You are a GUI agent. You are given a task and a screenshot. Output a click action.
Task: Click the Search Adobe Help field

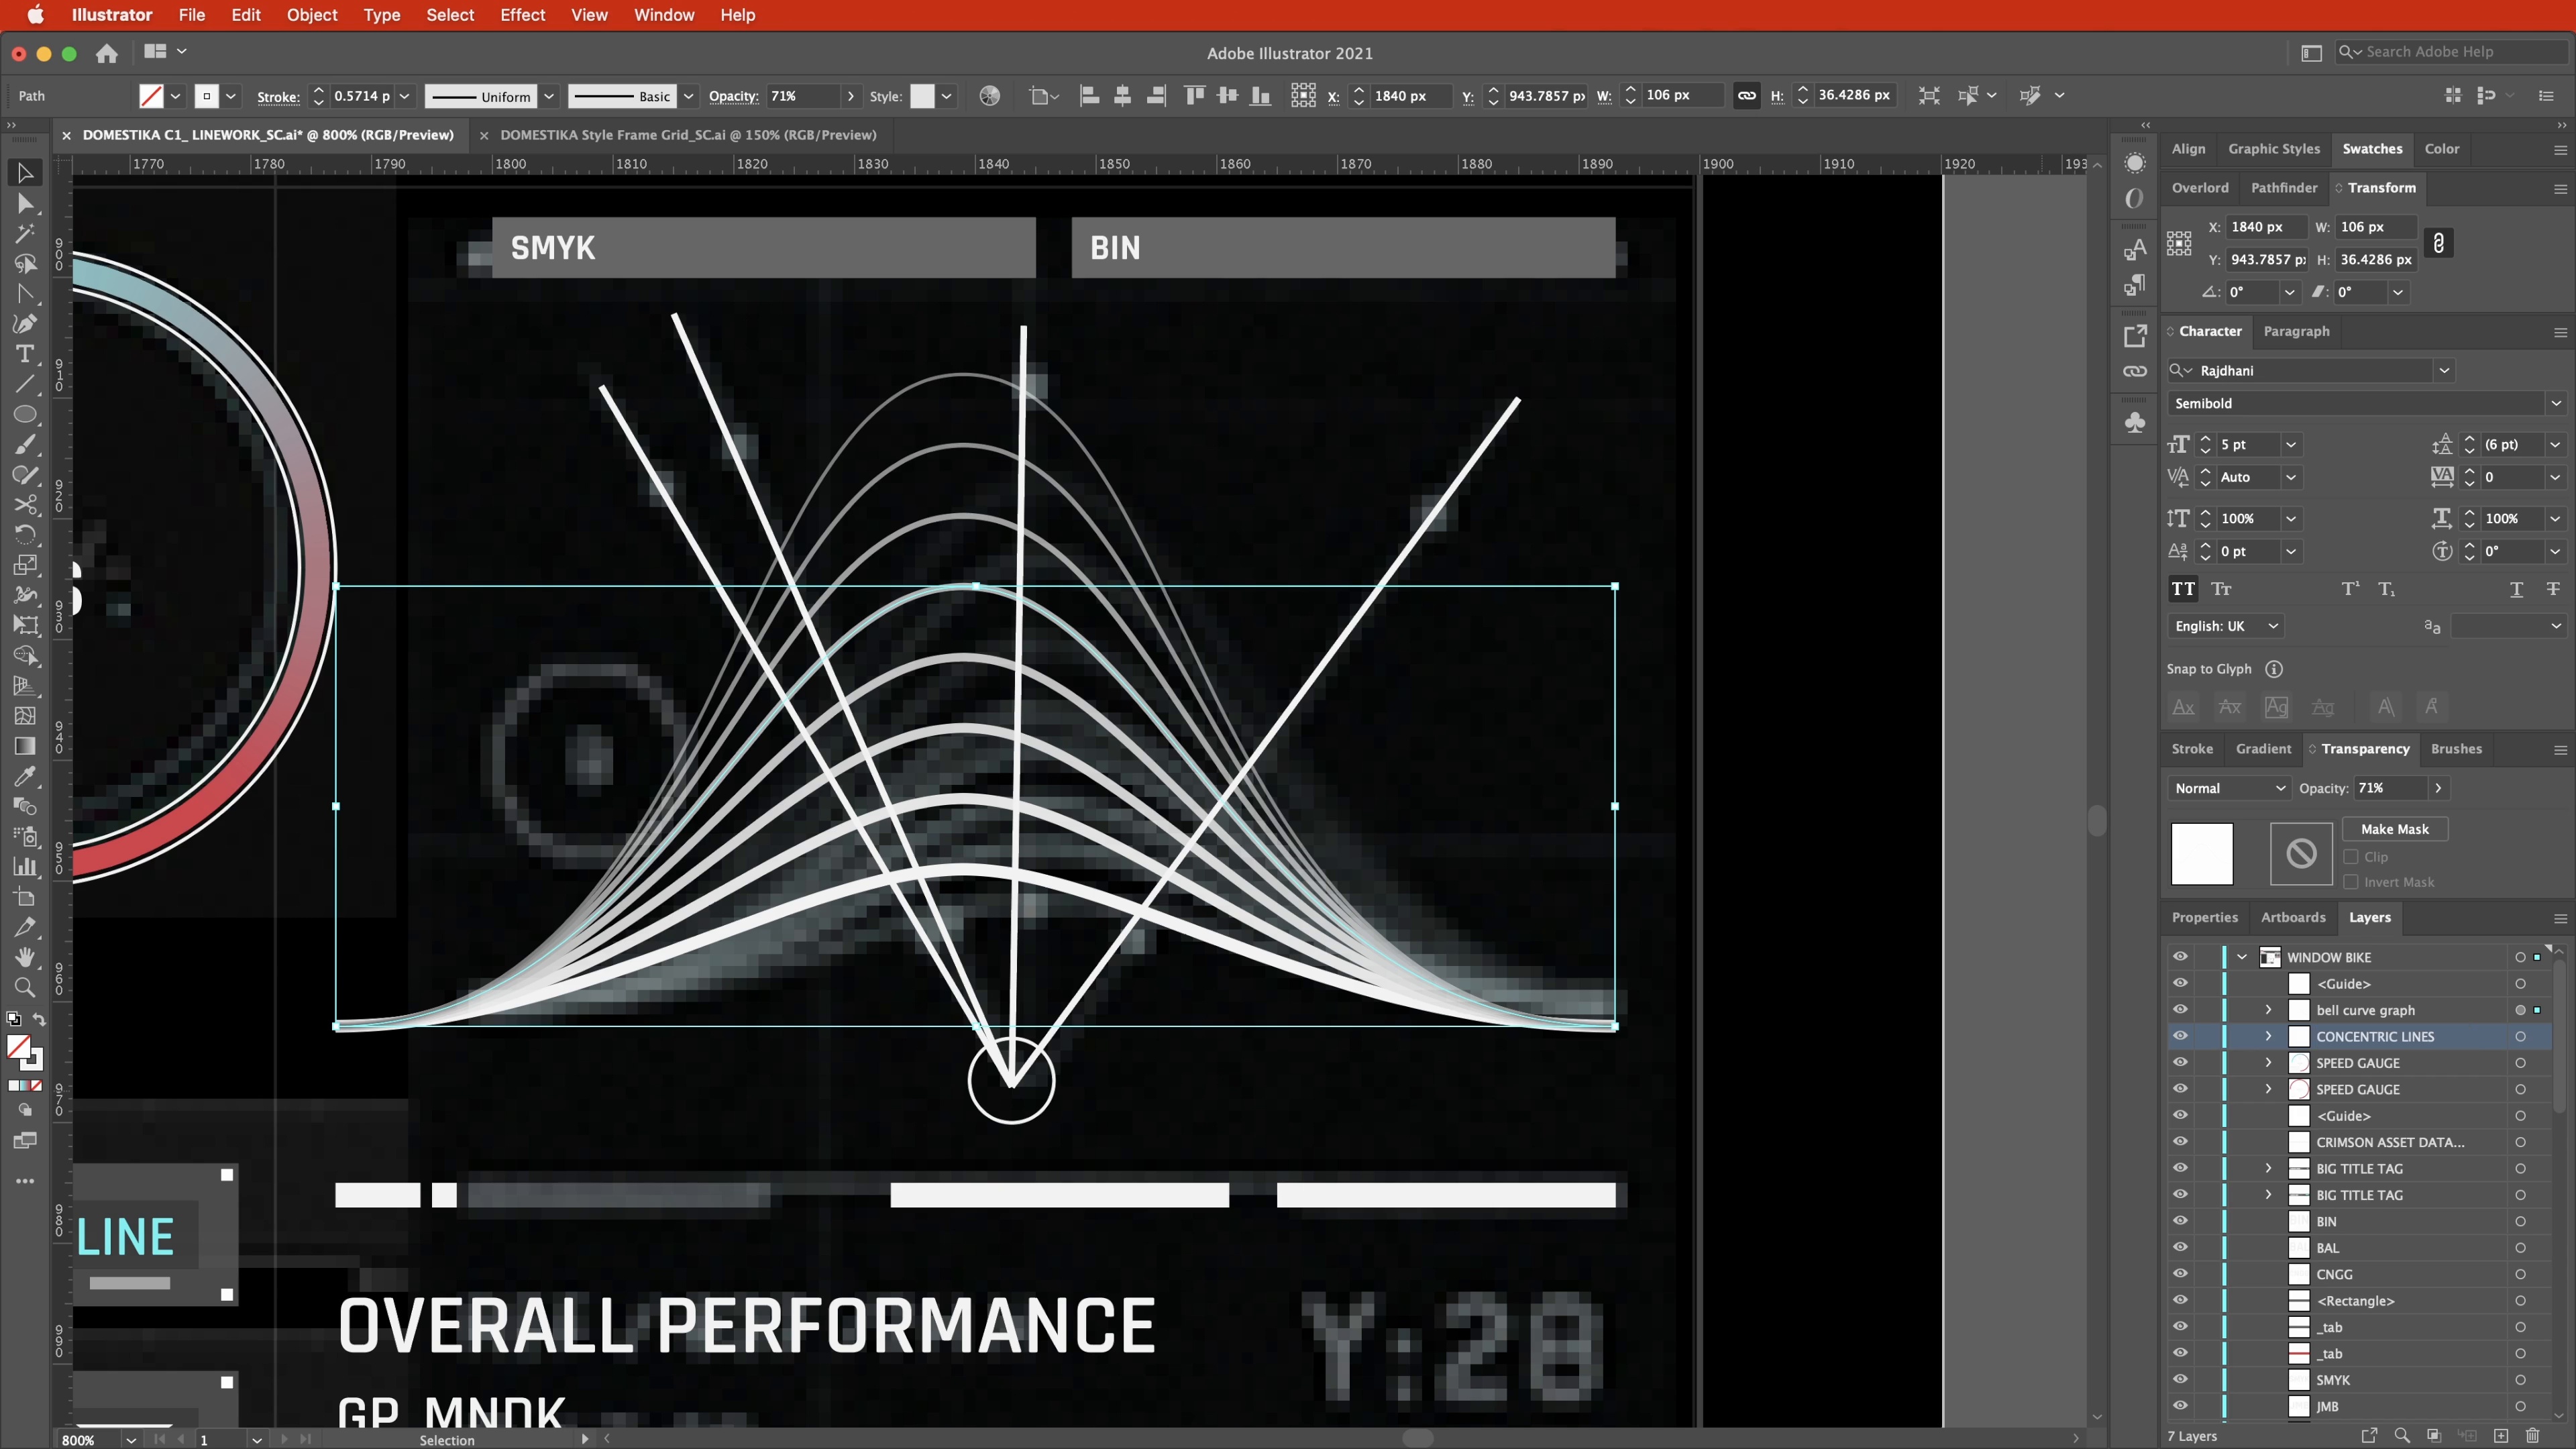click(x=2453, y=52)
